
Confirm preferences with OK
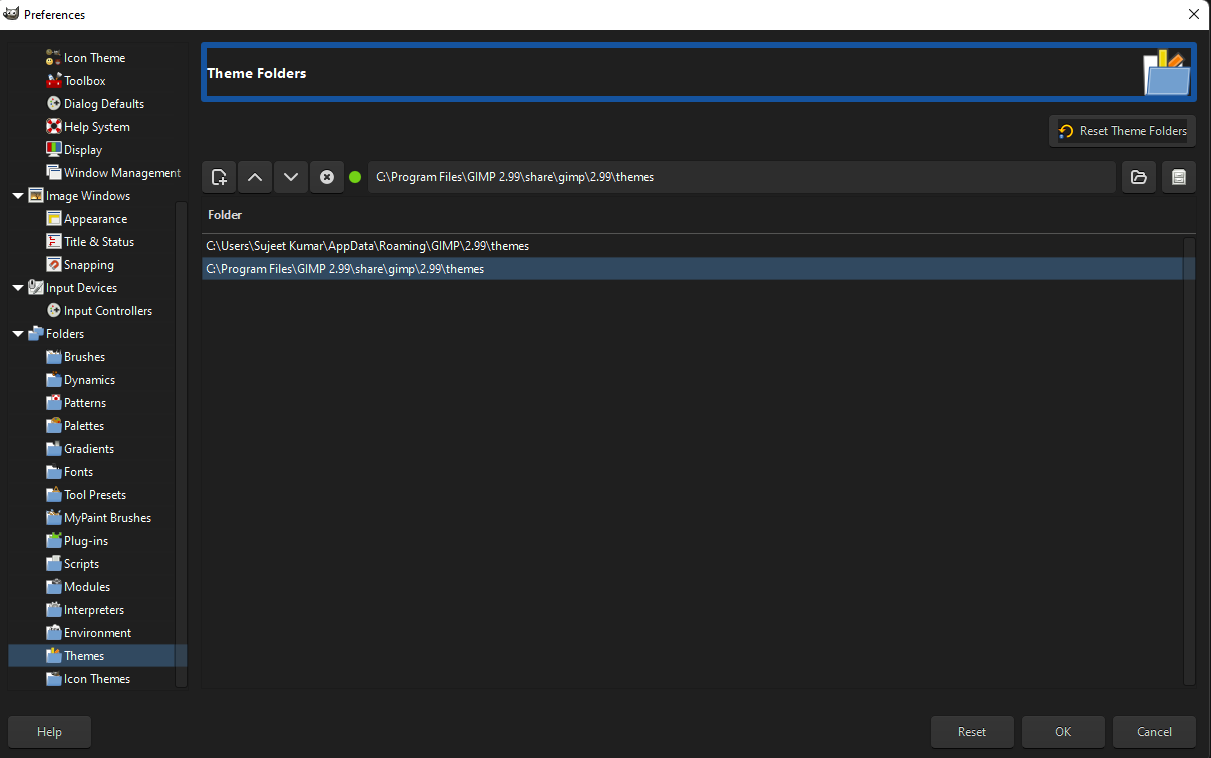tap(1063, 732)
